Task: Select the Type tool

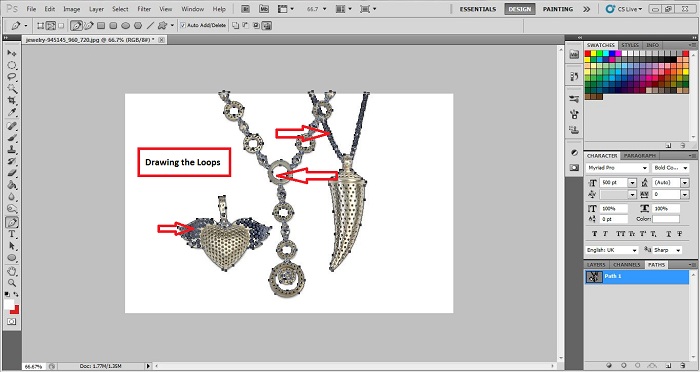Action: pyautogui.click(x=12, y=234)
